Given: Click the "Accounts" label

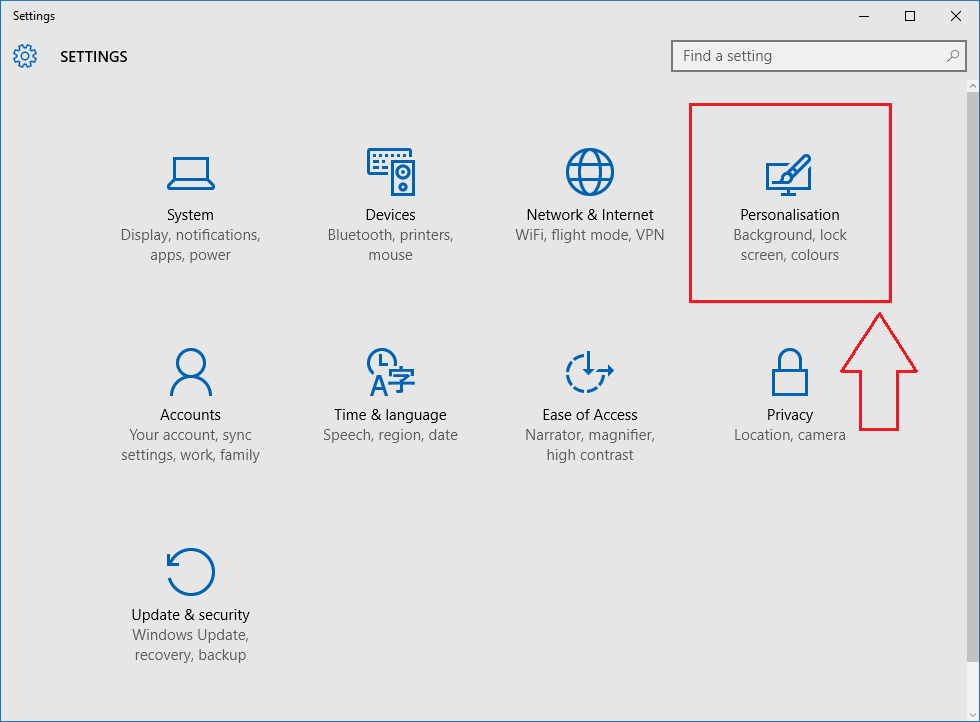Looking at the screenshot, I should coord(191,415).
